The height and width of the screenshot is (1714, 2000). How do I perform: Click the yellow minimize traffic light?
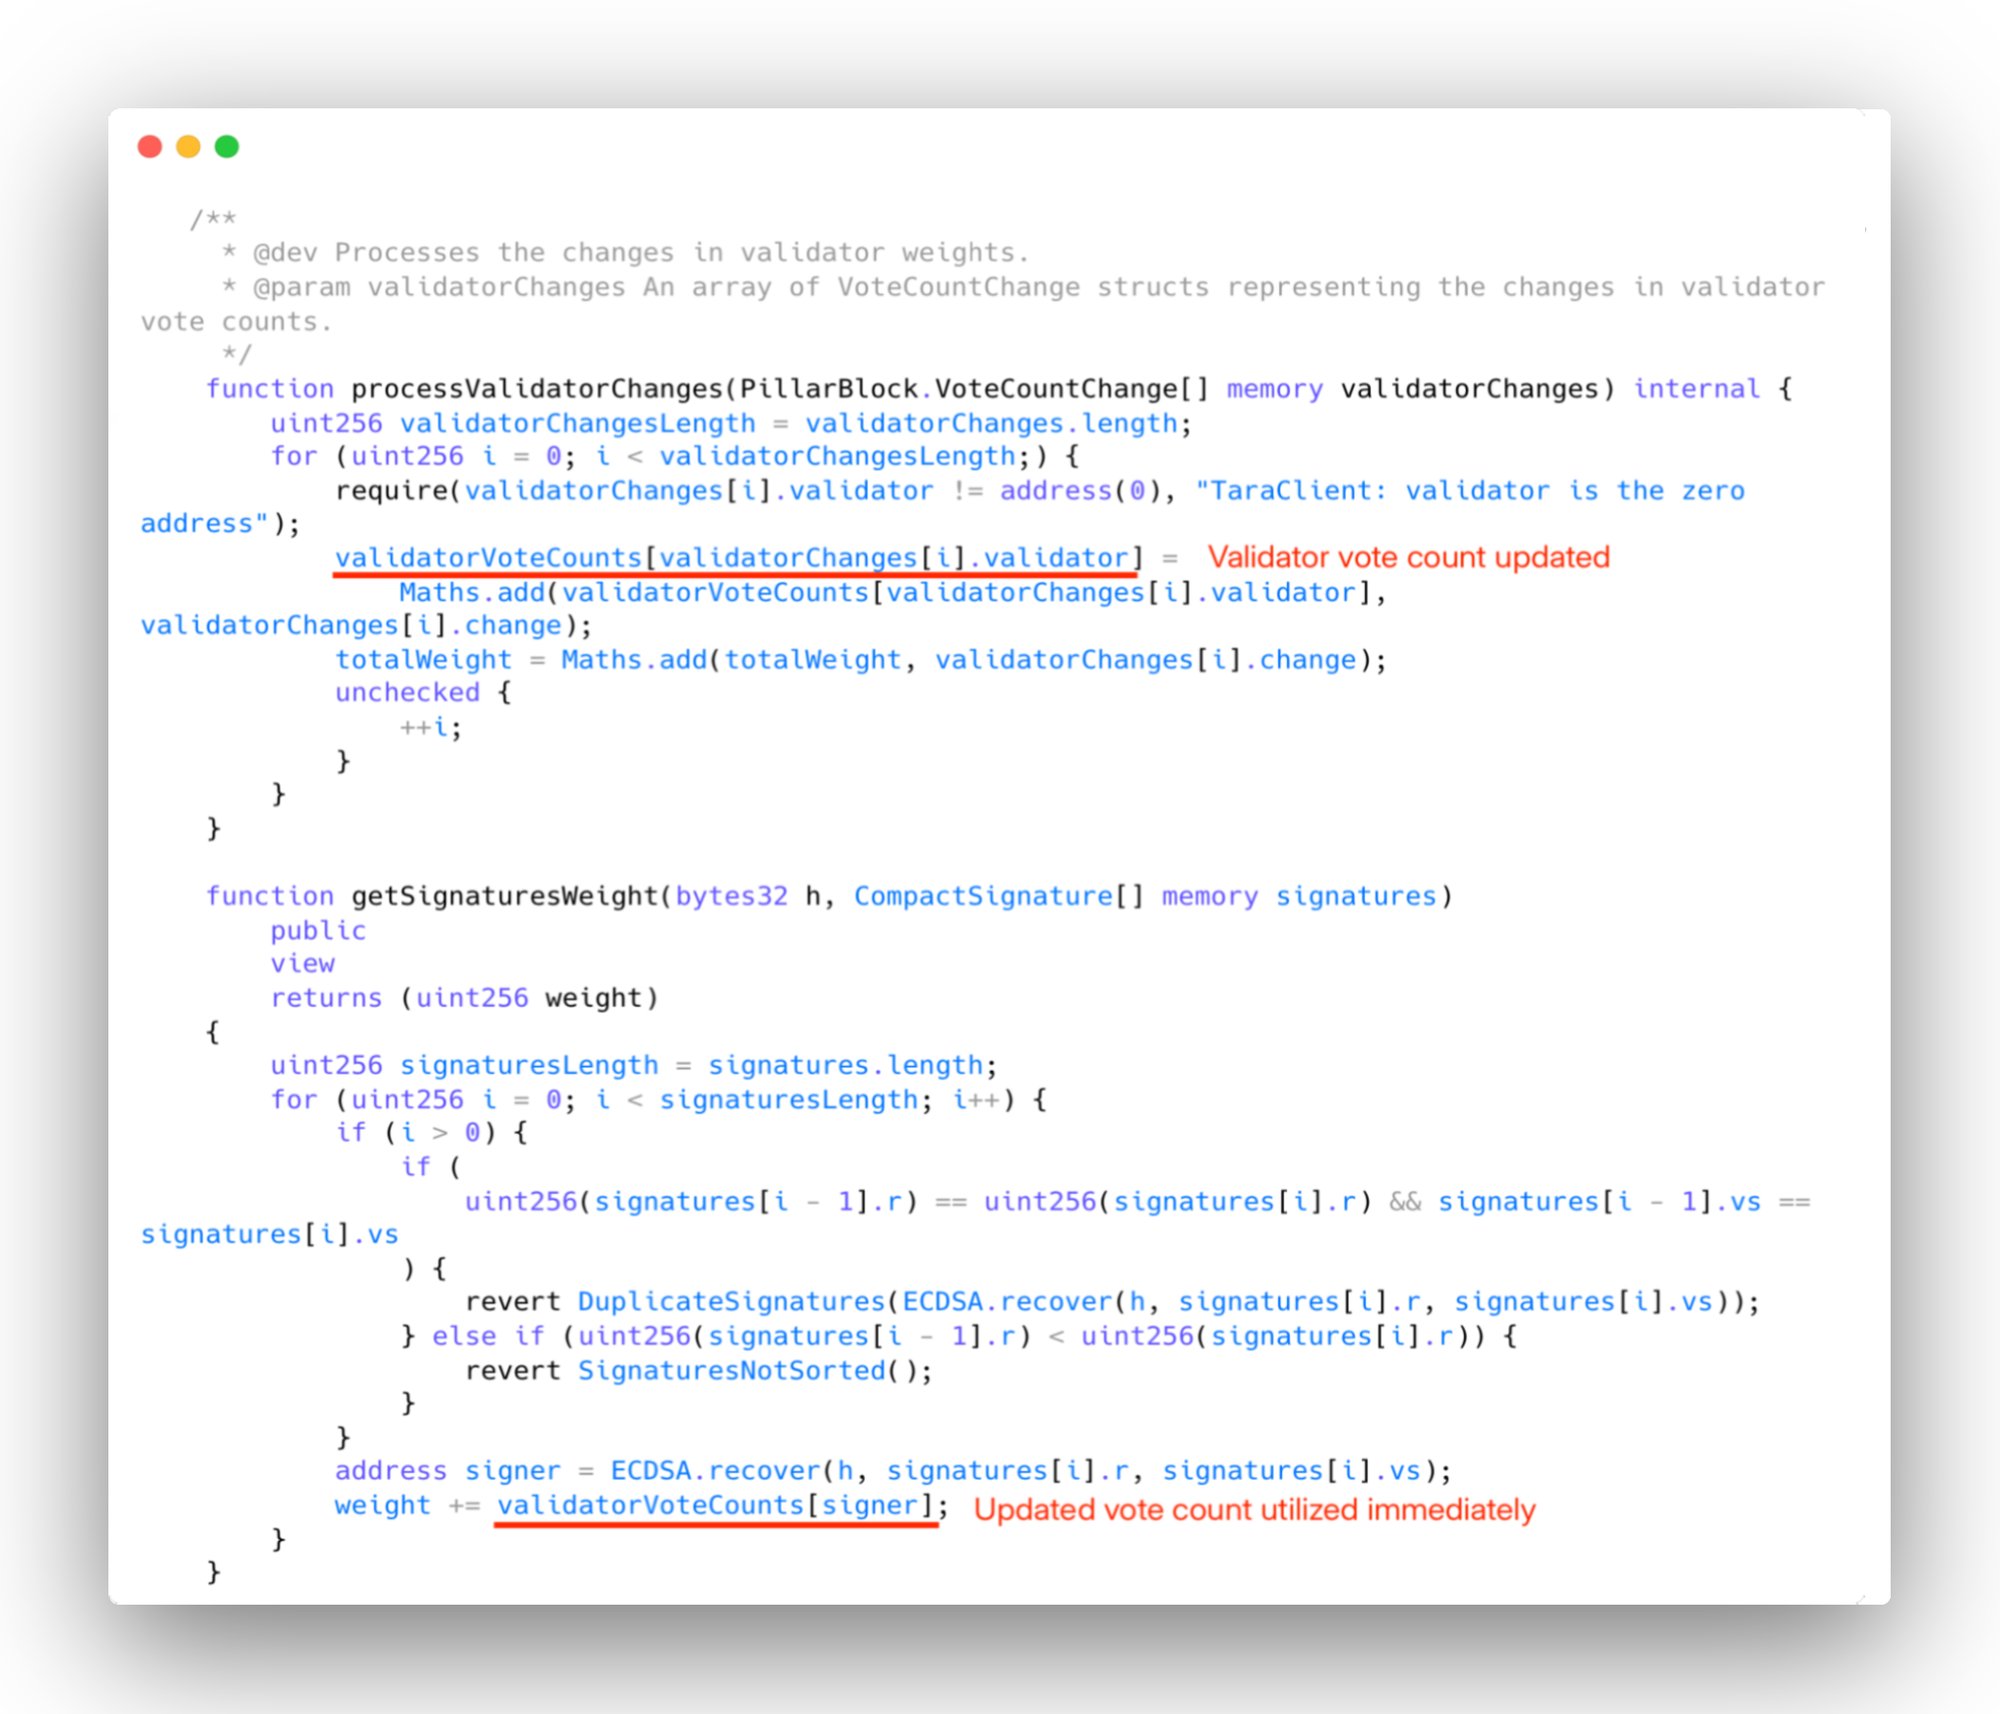click(x=189, y=146)
